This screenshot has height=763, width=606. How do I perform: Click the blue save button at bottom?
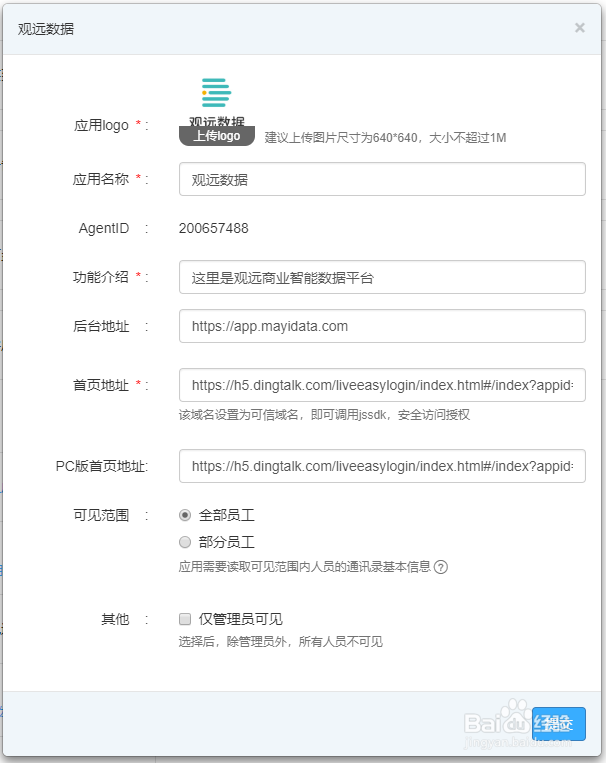(x=559, y=724)
